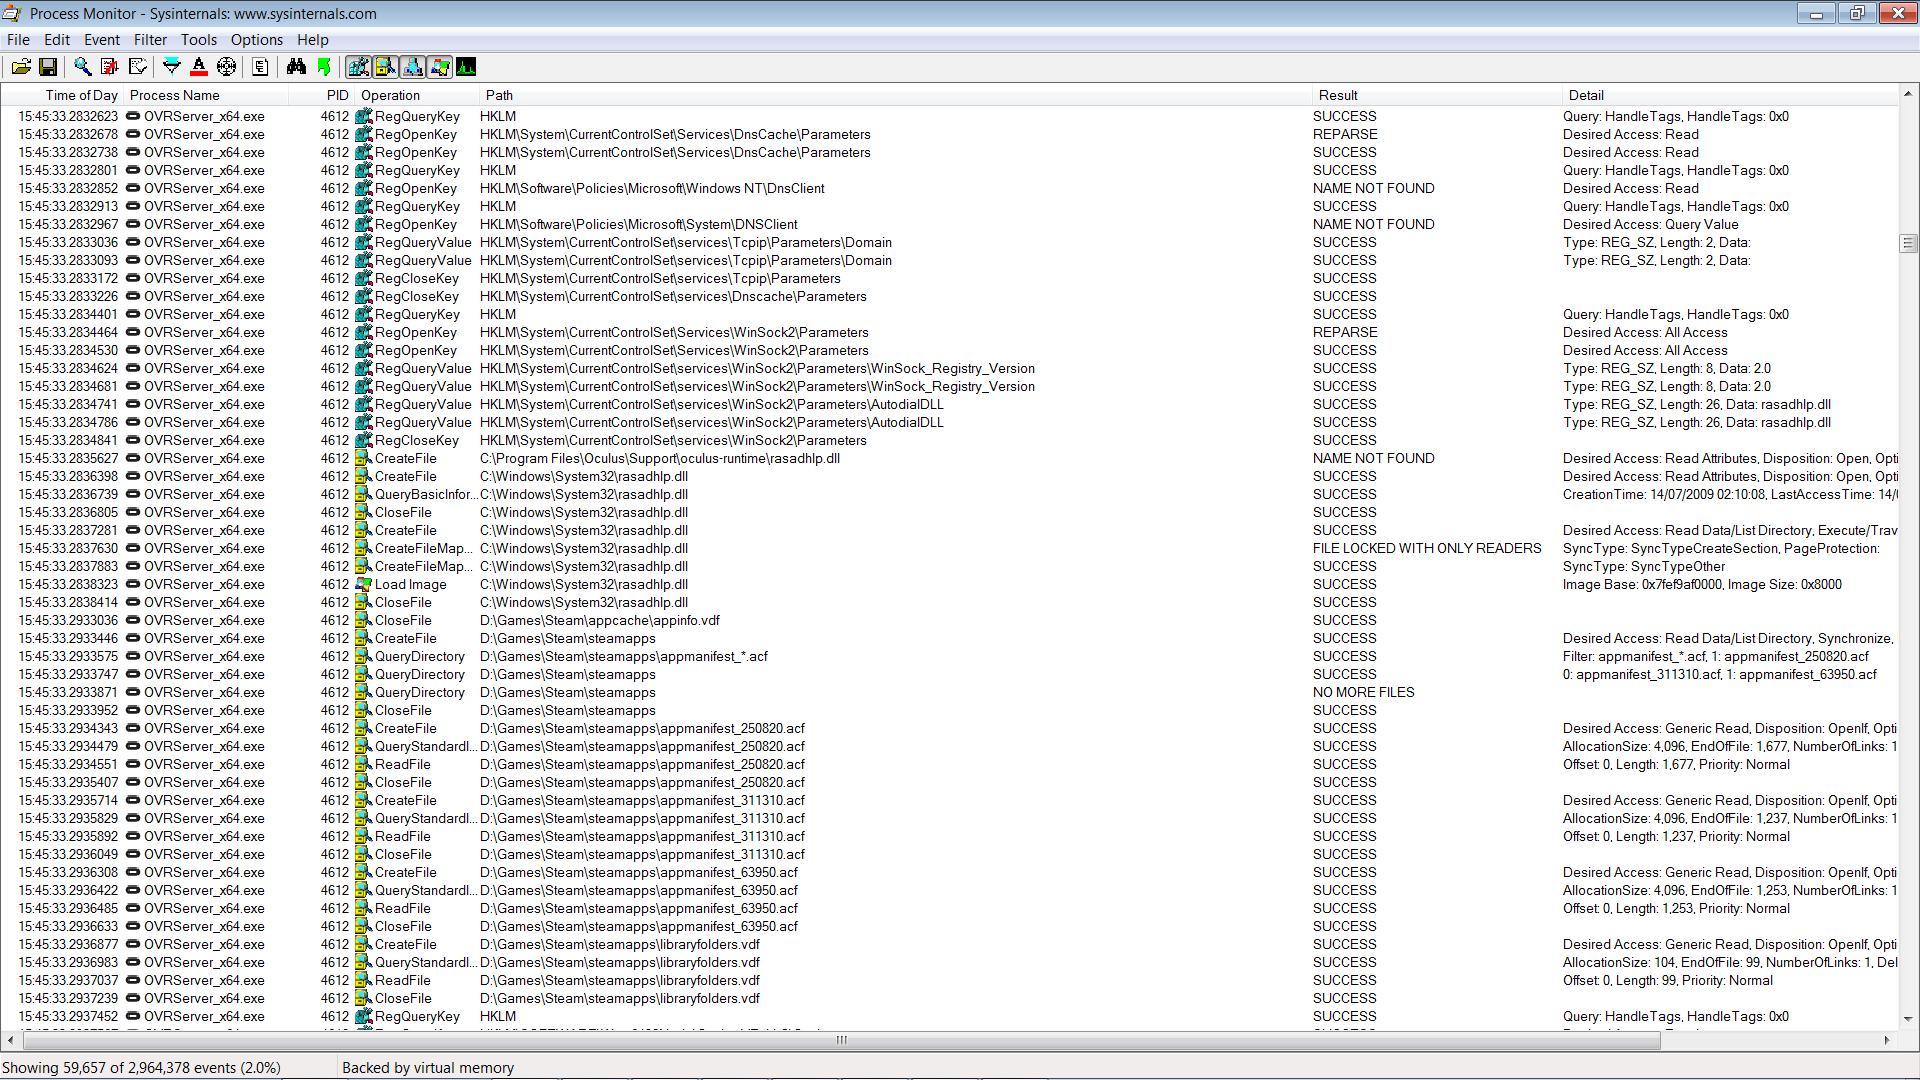The image size is (1920, 1080).
Task: Click the Operation column header
Action: point(417,95)
